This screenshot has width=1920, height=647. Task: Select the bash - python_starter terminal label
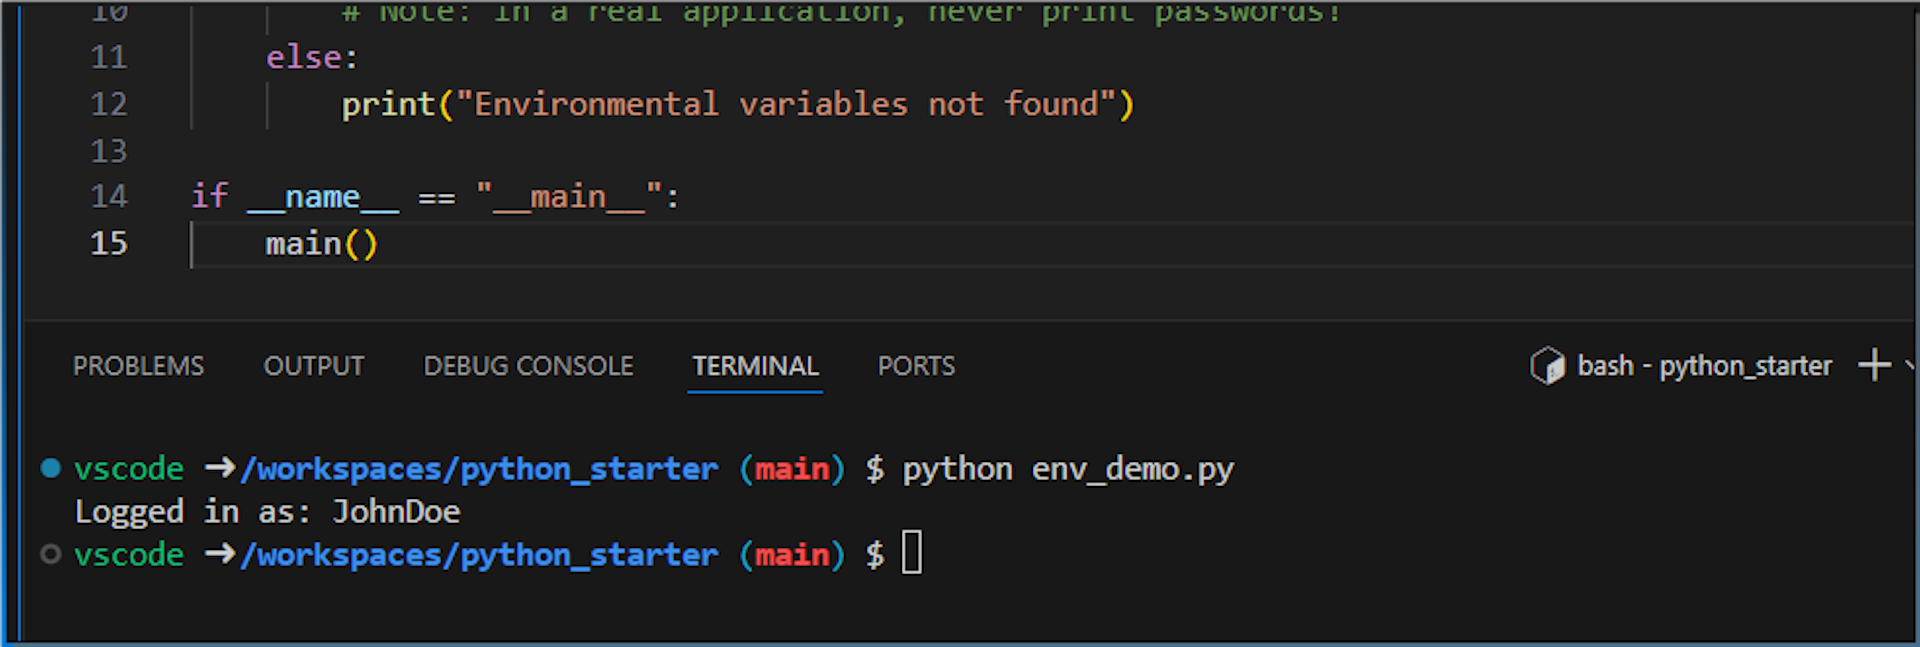click(x=1704, y=366)
